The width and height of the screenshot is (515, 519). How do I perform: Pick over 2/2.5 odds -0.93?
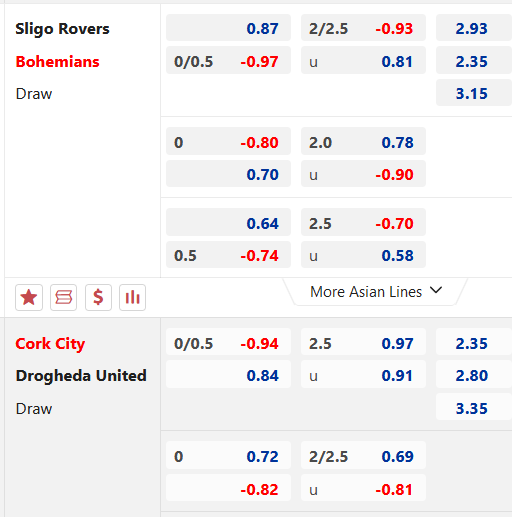point(363,28)
